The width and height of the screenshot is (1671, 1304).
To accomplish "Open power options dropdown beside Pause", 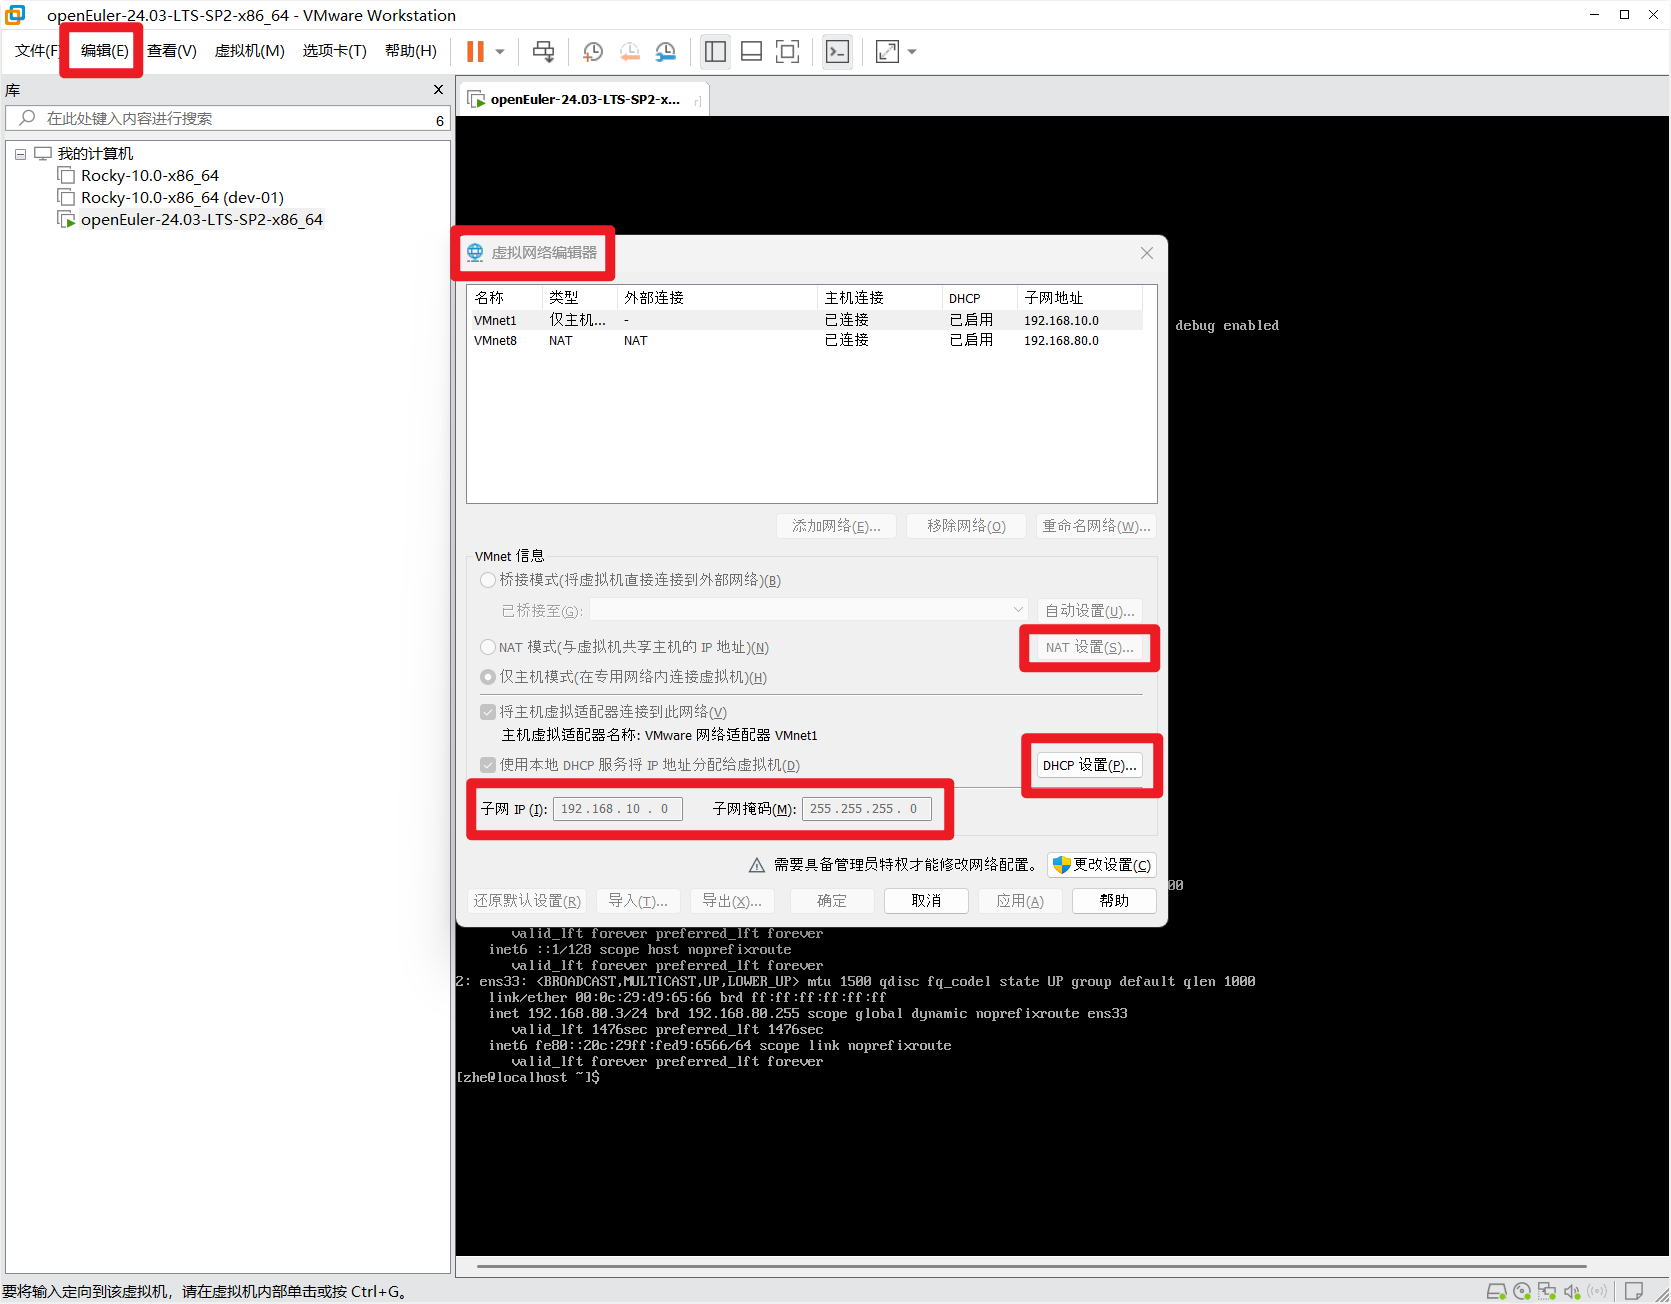I will 500,52.
